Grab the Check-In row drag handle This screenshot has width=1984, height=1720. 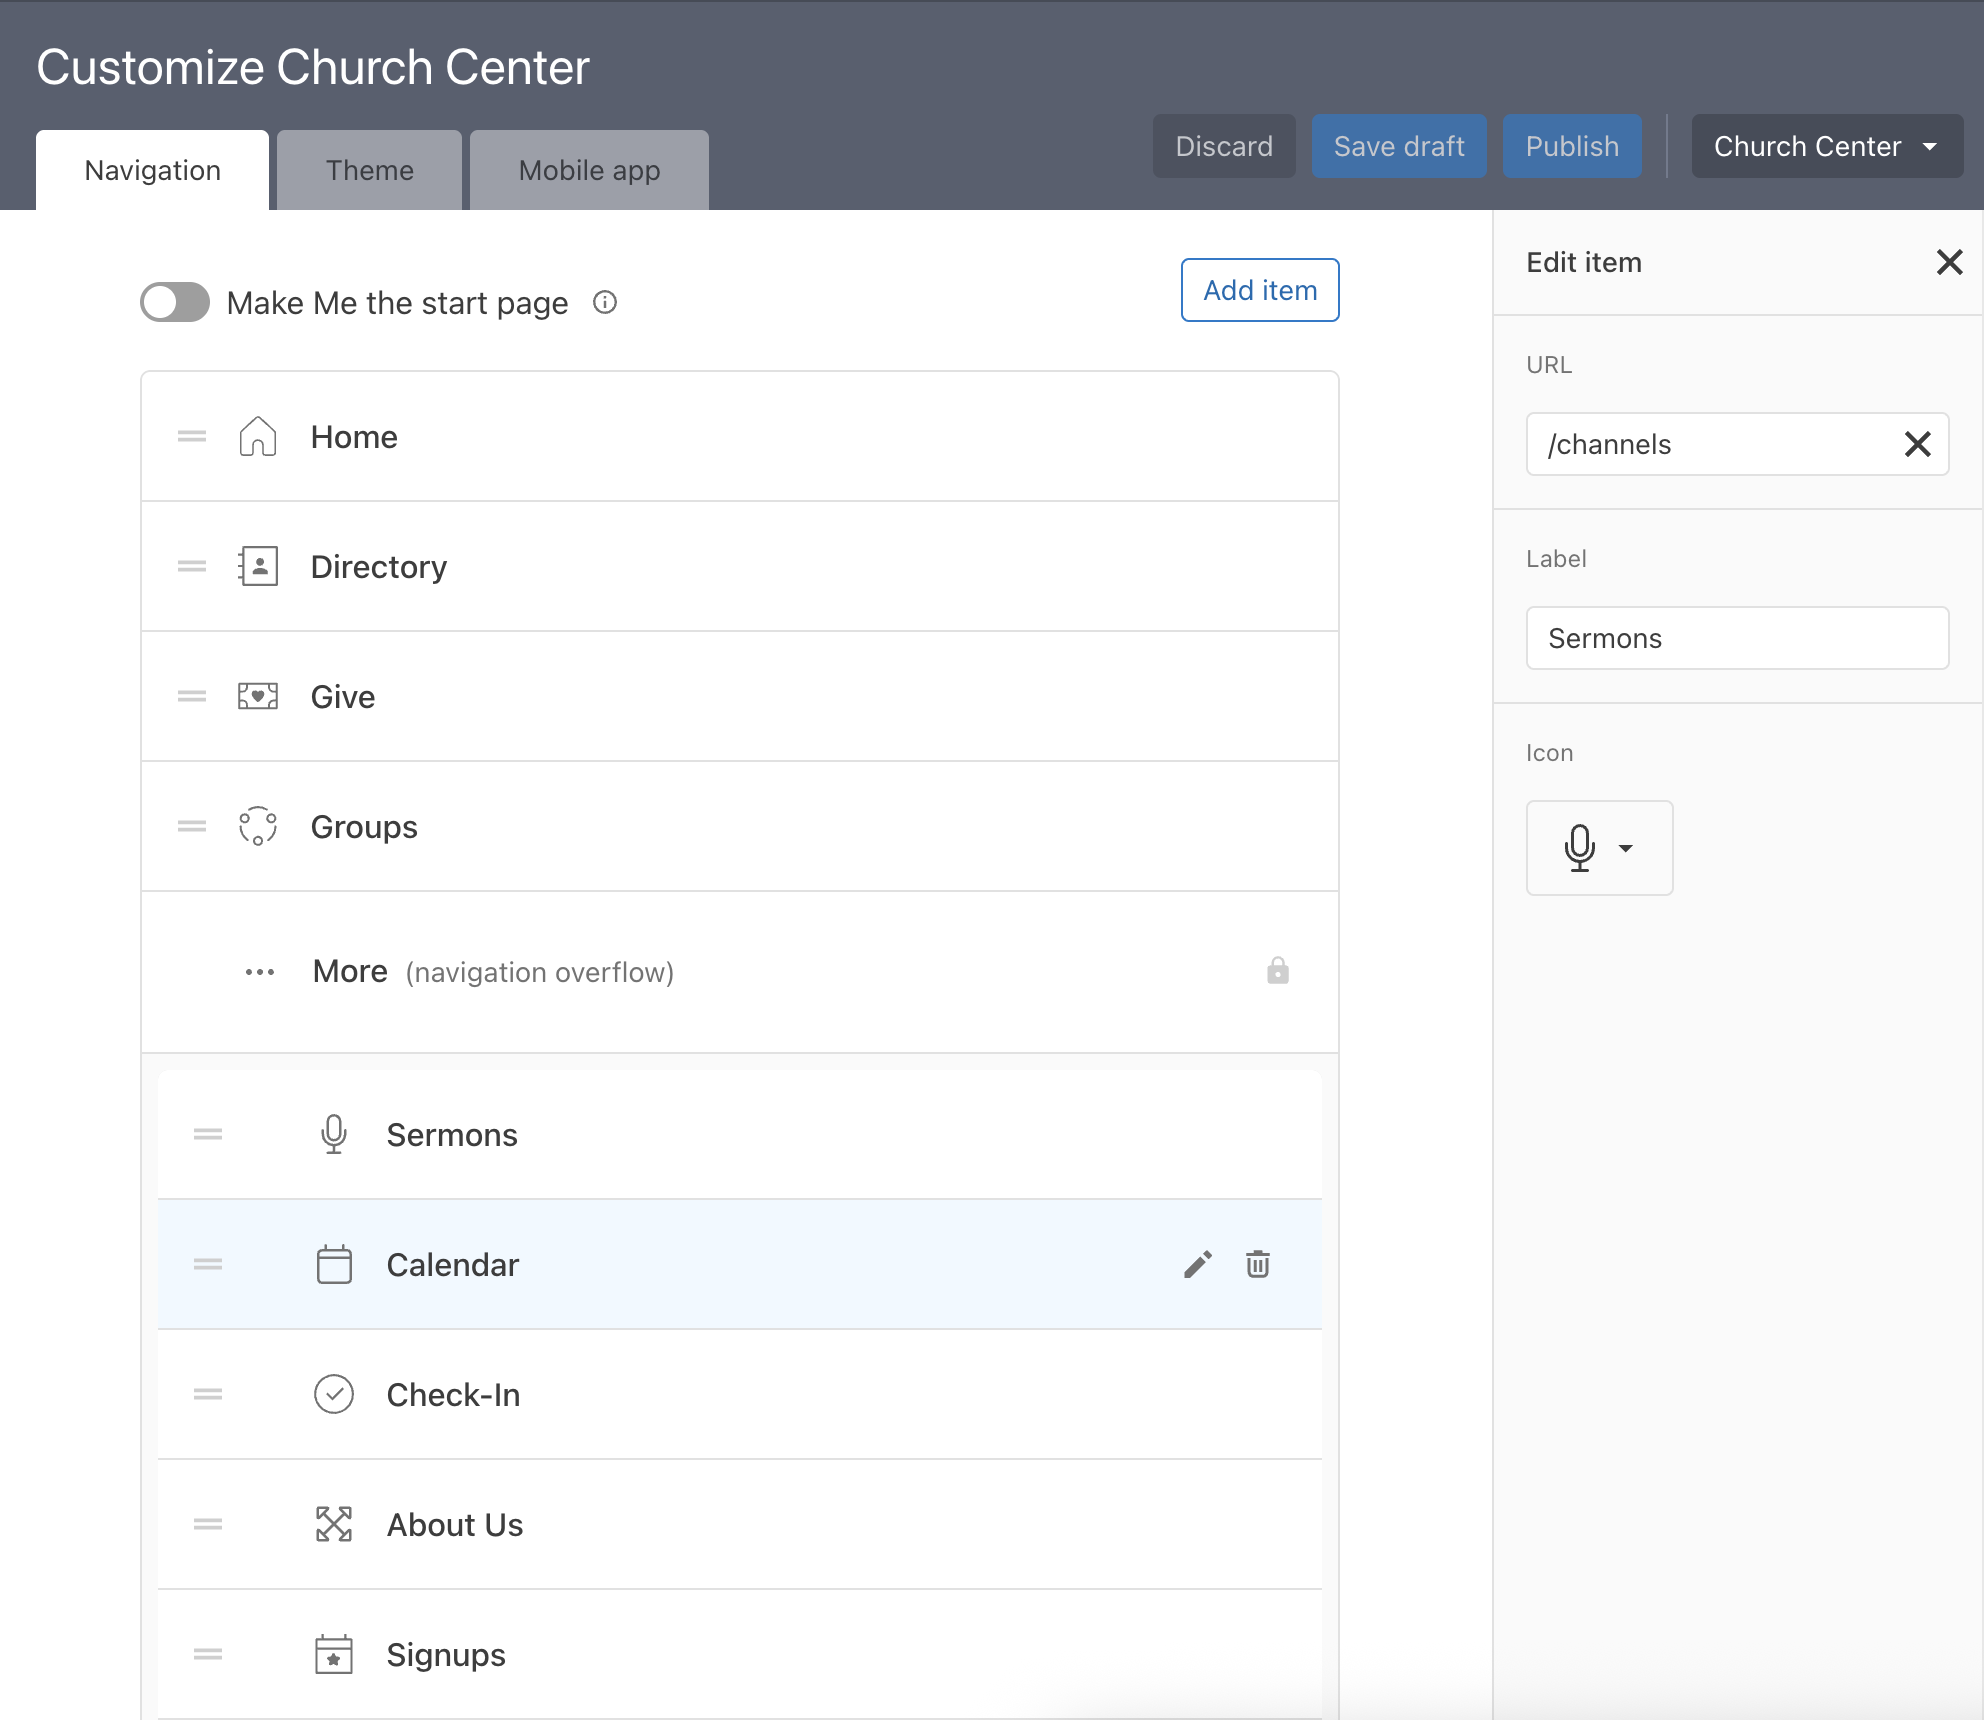(x=208, y=1394)
